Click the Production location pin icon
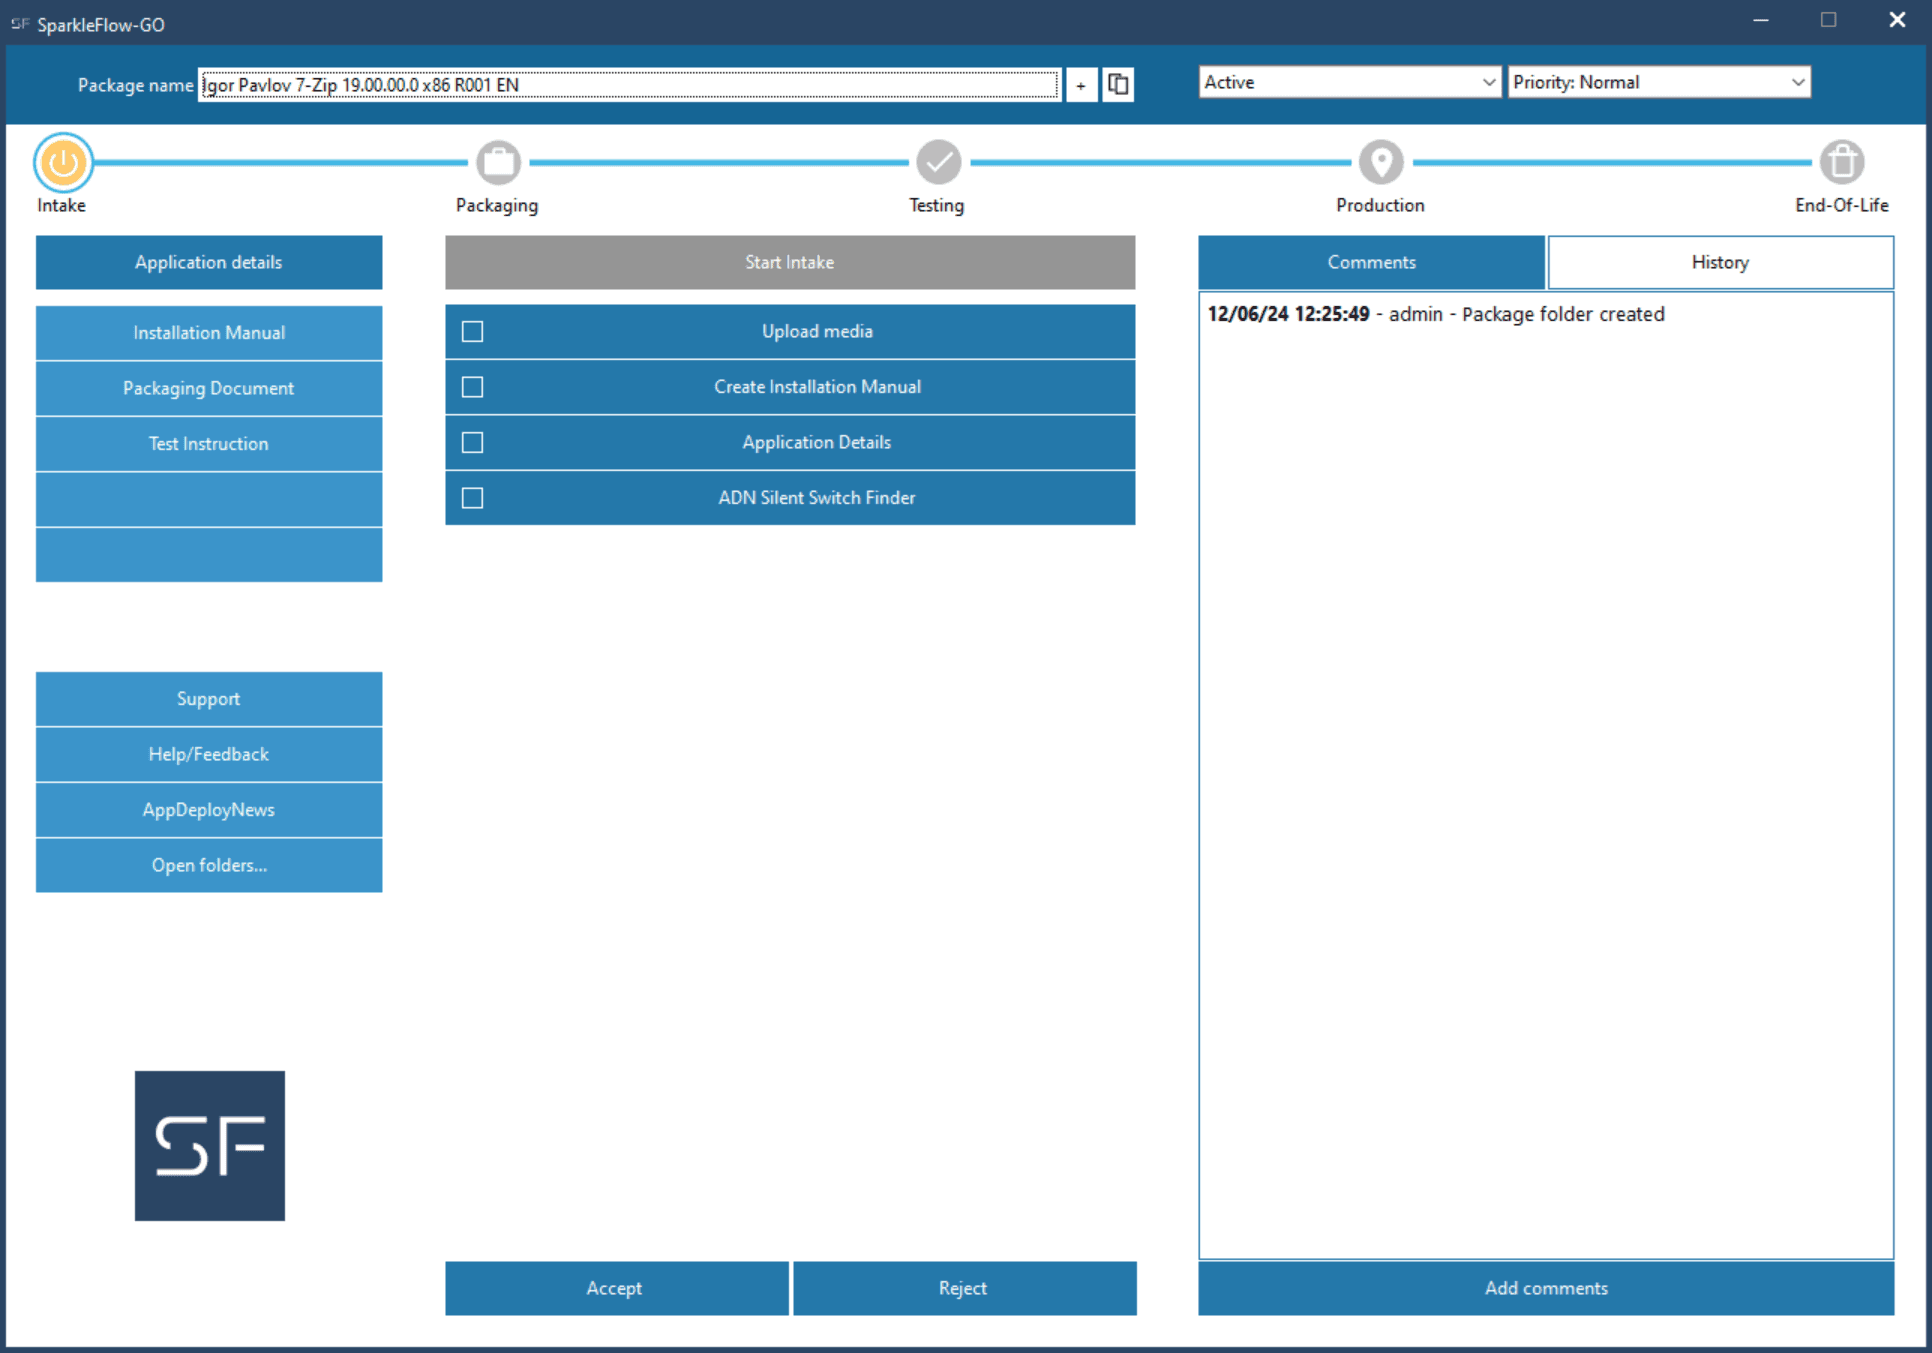 1380,163
